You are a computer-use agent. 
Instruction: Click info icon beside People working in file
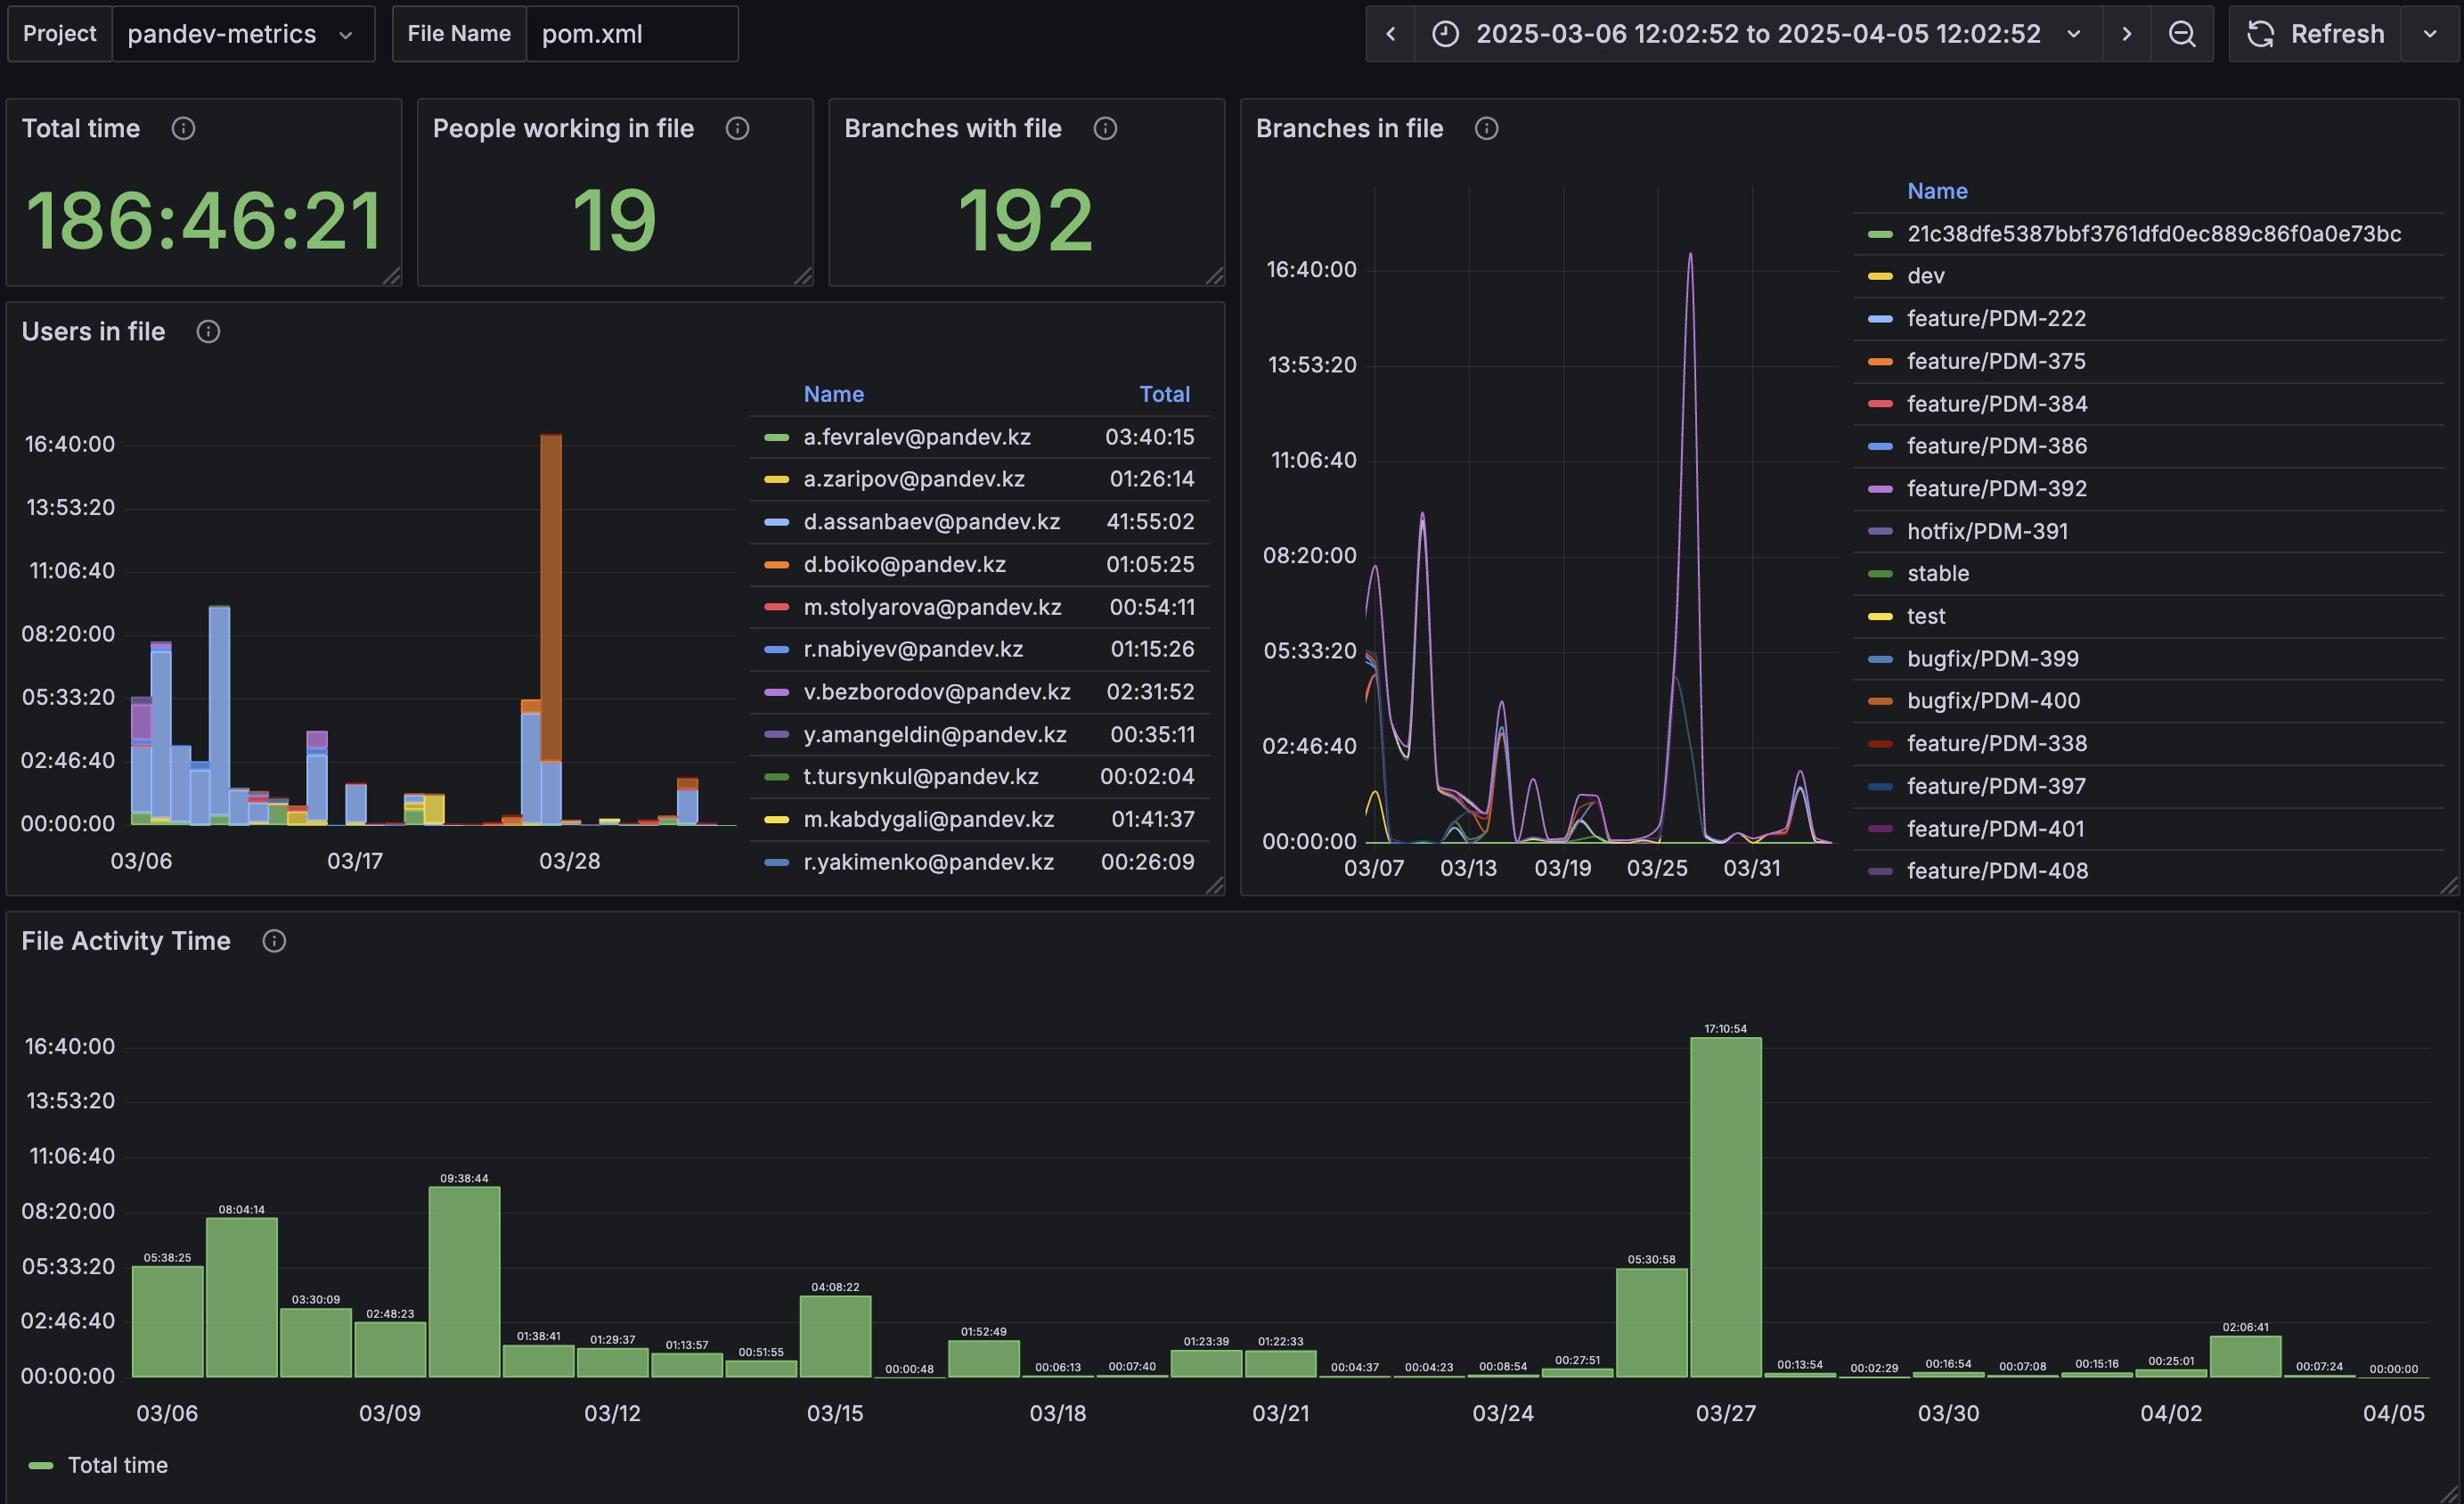[737, 128]
